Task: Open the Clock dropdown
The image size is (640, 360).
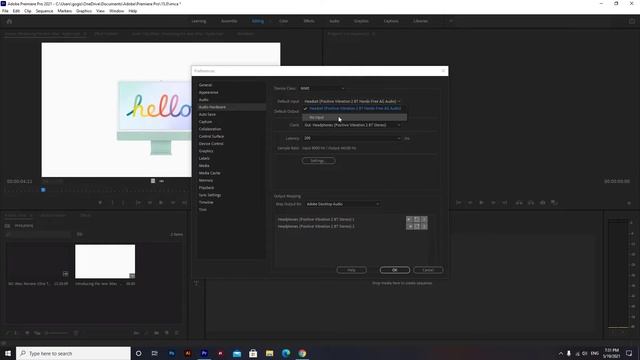Action: pyautogui.click(x=352, y=125)
